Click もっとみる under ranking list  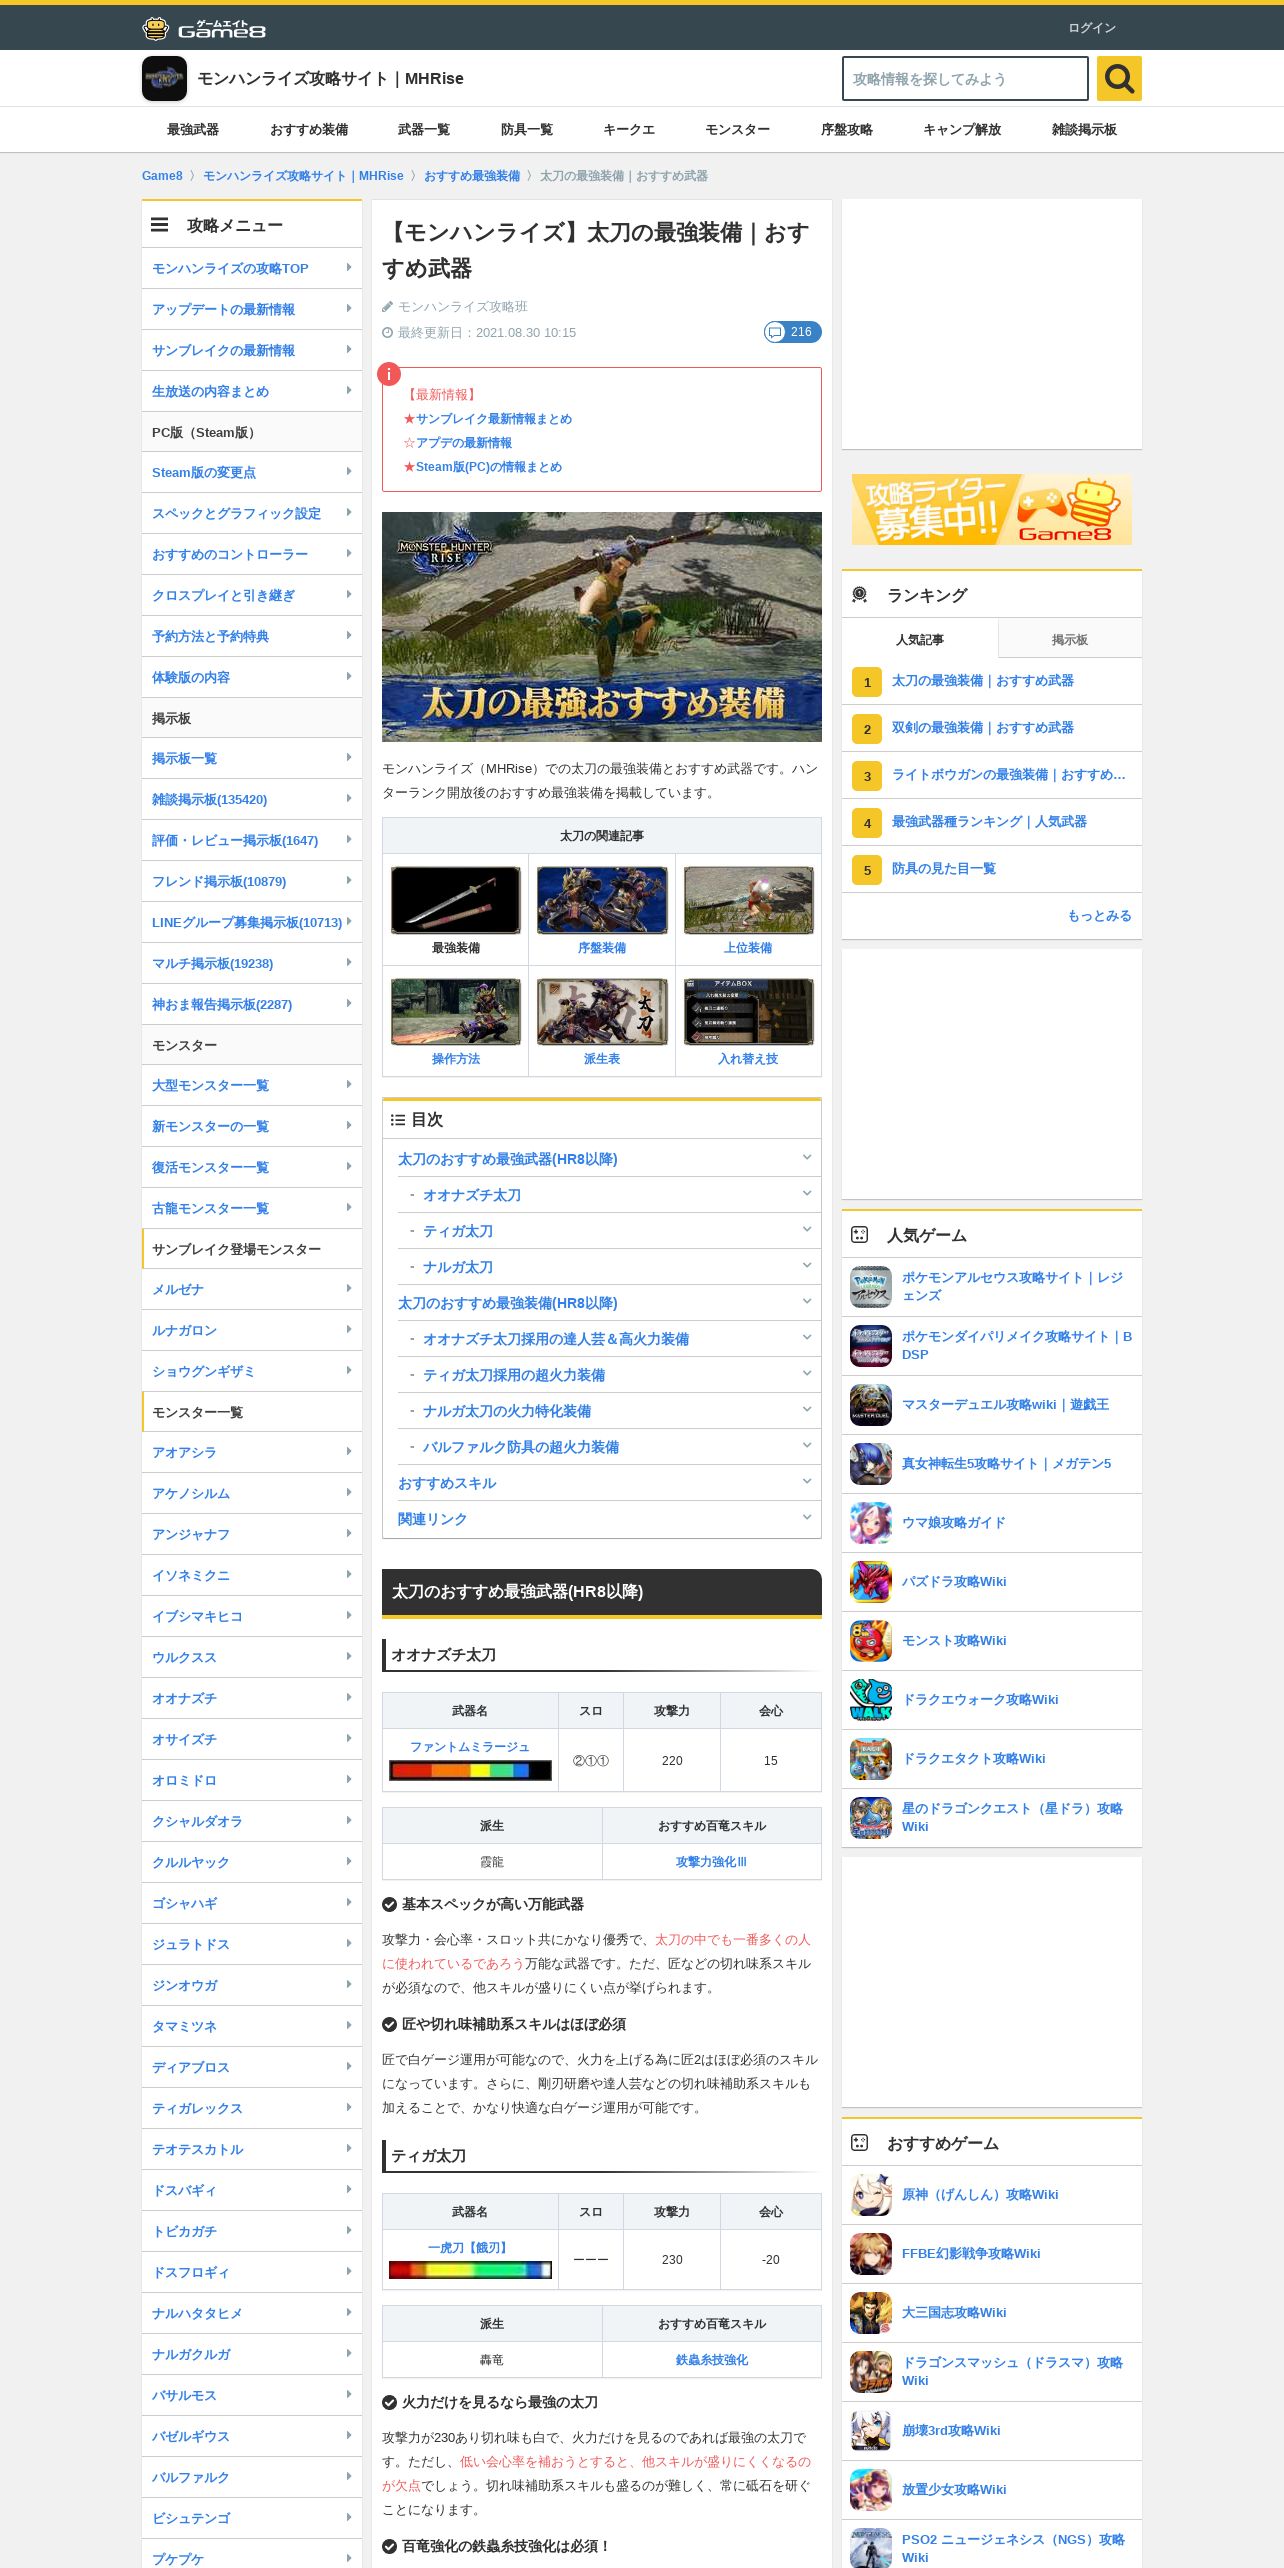1099,916
